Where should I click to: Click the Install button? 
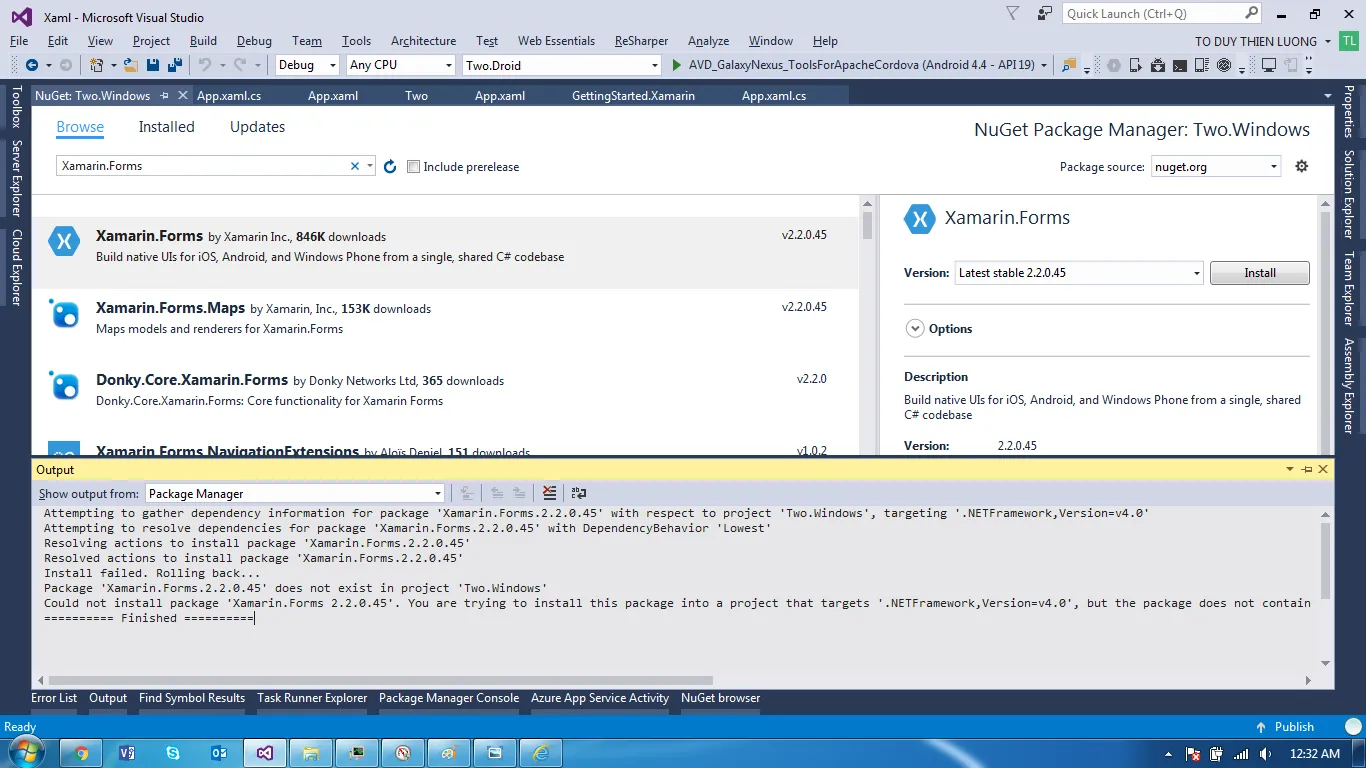tap(1259, 273)
